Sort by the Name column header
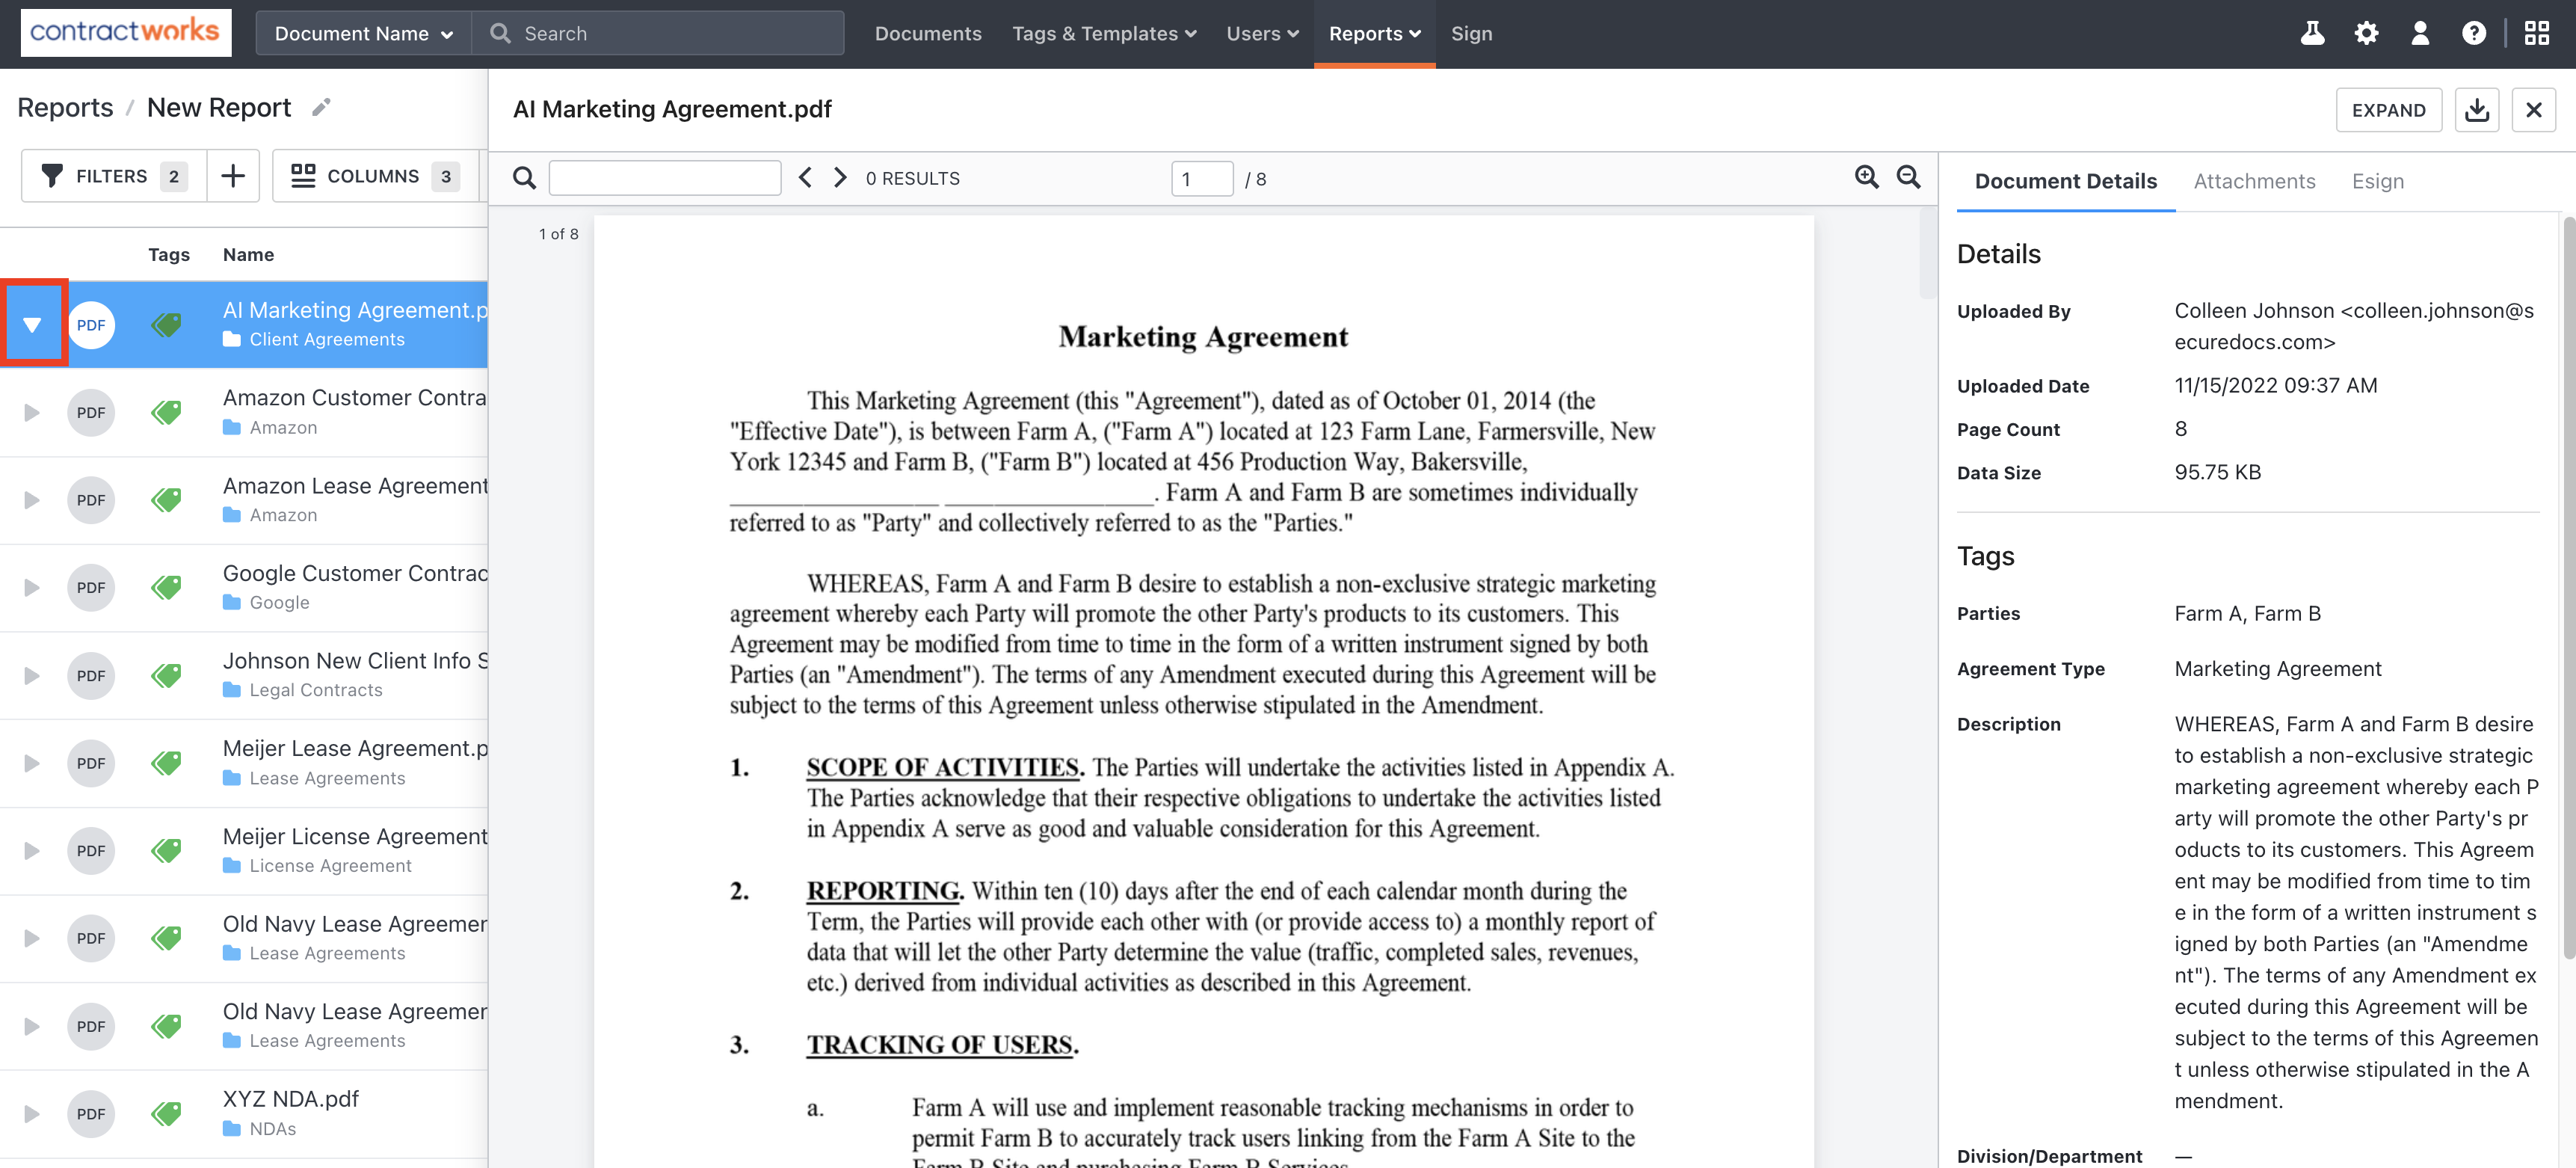2576x1168 pixels. tap(248, 254)
